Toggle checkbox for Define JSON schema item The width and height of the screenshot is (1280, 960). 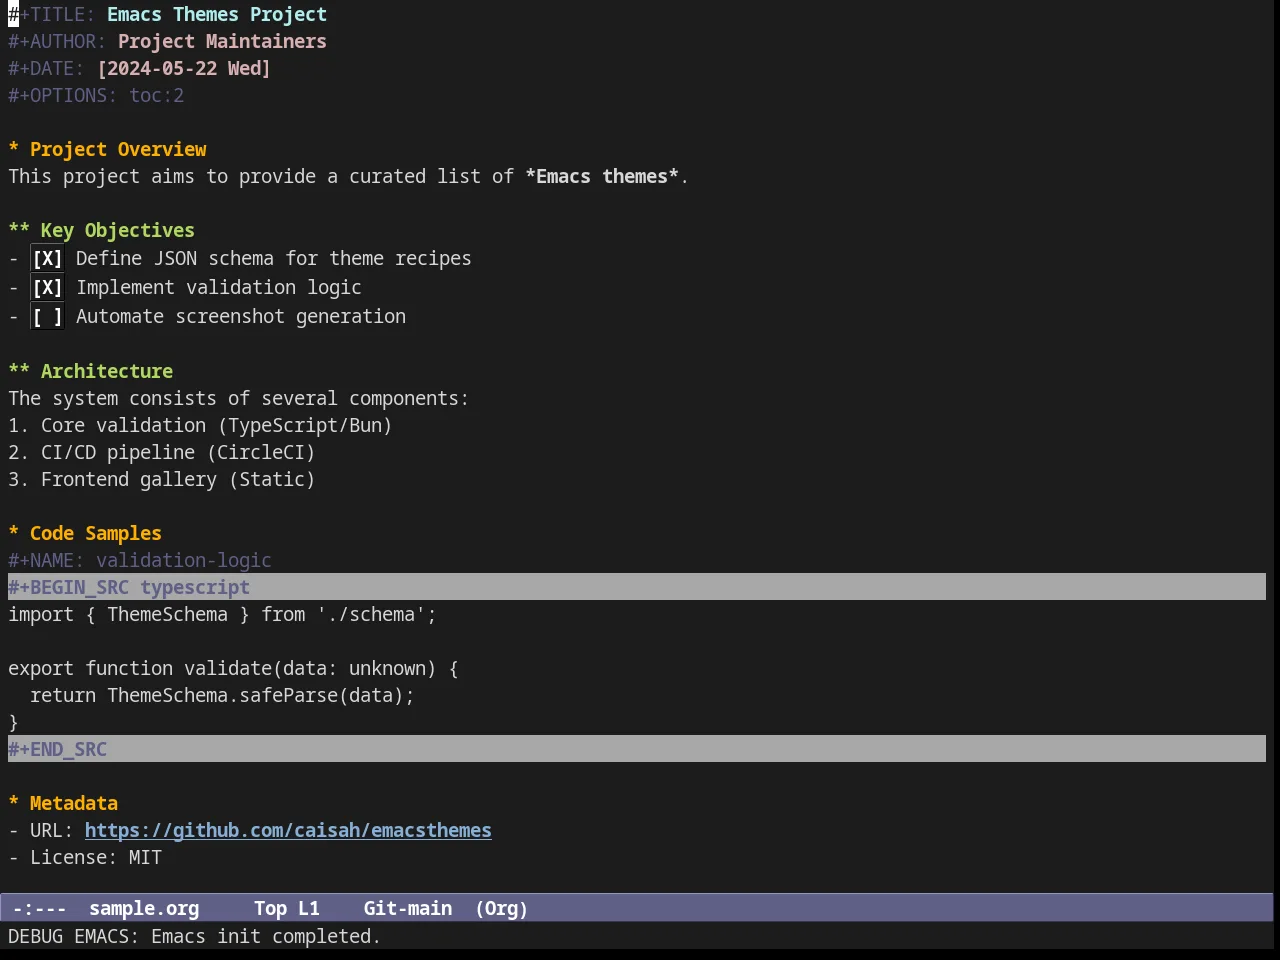(47, 259)
